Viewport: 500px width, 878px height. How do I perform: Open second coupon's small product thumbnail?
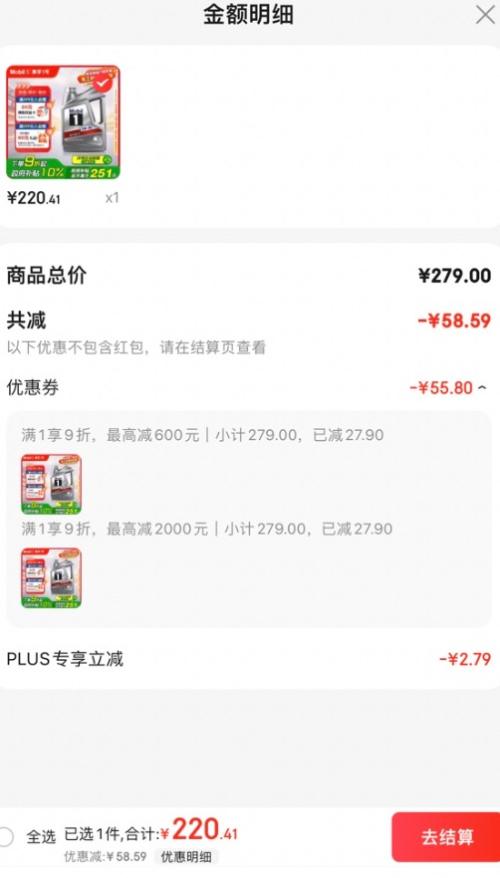51,578
